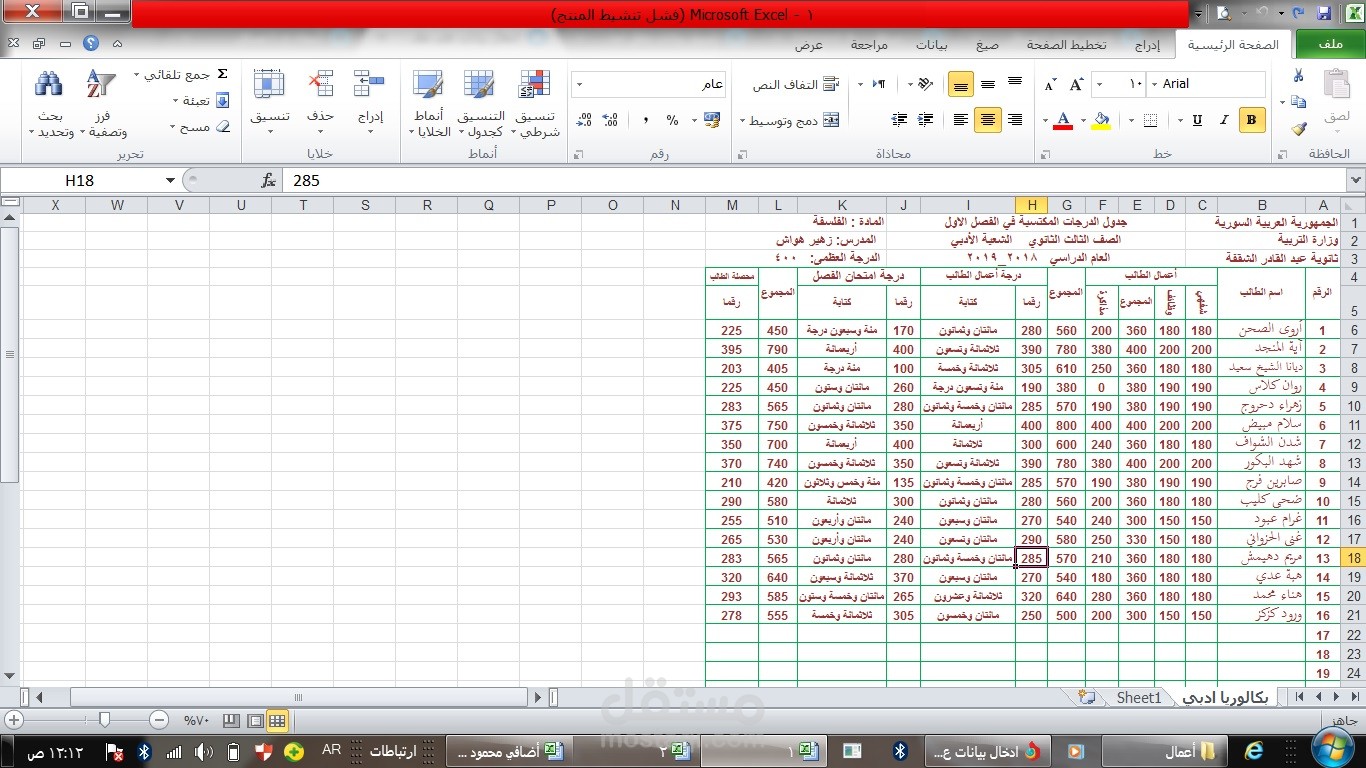Click the text orientation icon
The image size is (1366, 768).
click(925, 84)
